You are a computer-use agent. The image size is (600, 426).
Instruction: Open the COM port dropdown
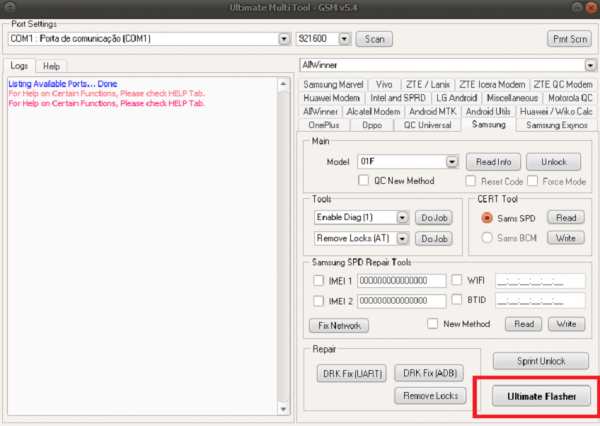284,39
